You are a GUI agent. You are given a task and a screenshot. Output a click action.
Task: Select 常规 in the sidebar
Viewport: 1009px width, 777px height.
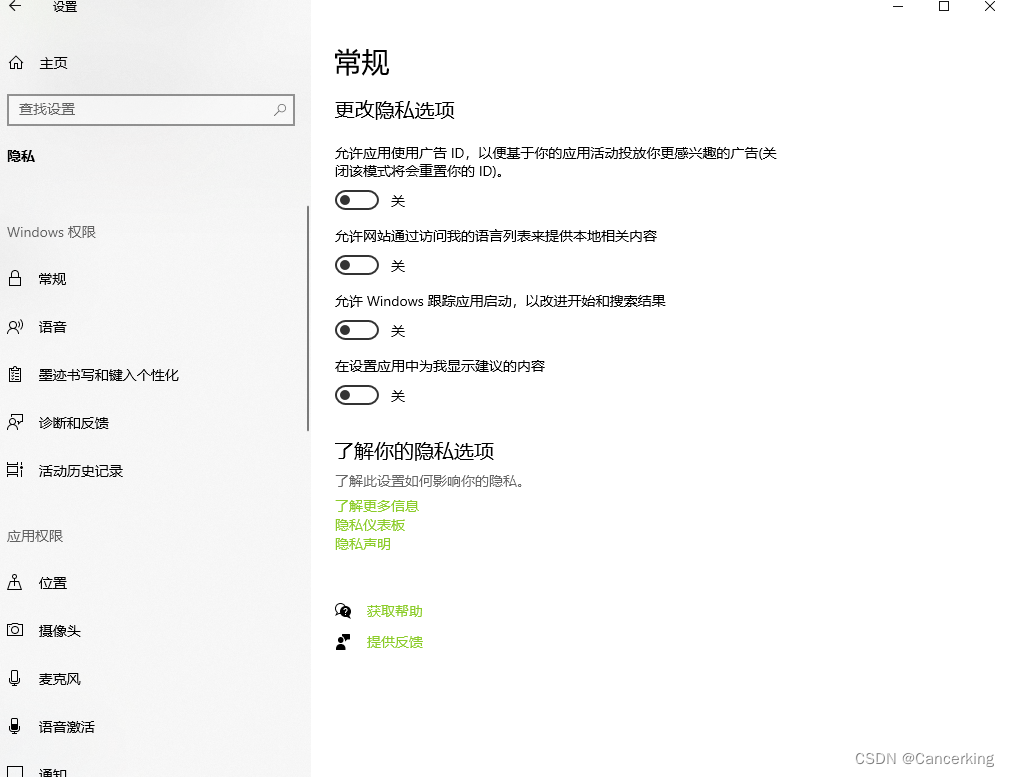pyautogui.click(x=52, y=279)
